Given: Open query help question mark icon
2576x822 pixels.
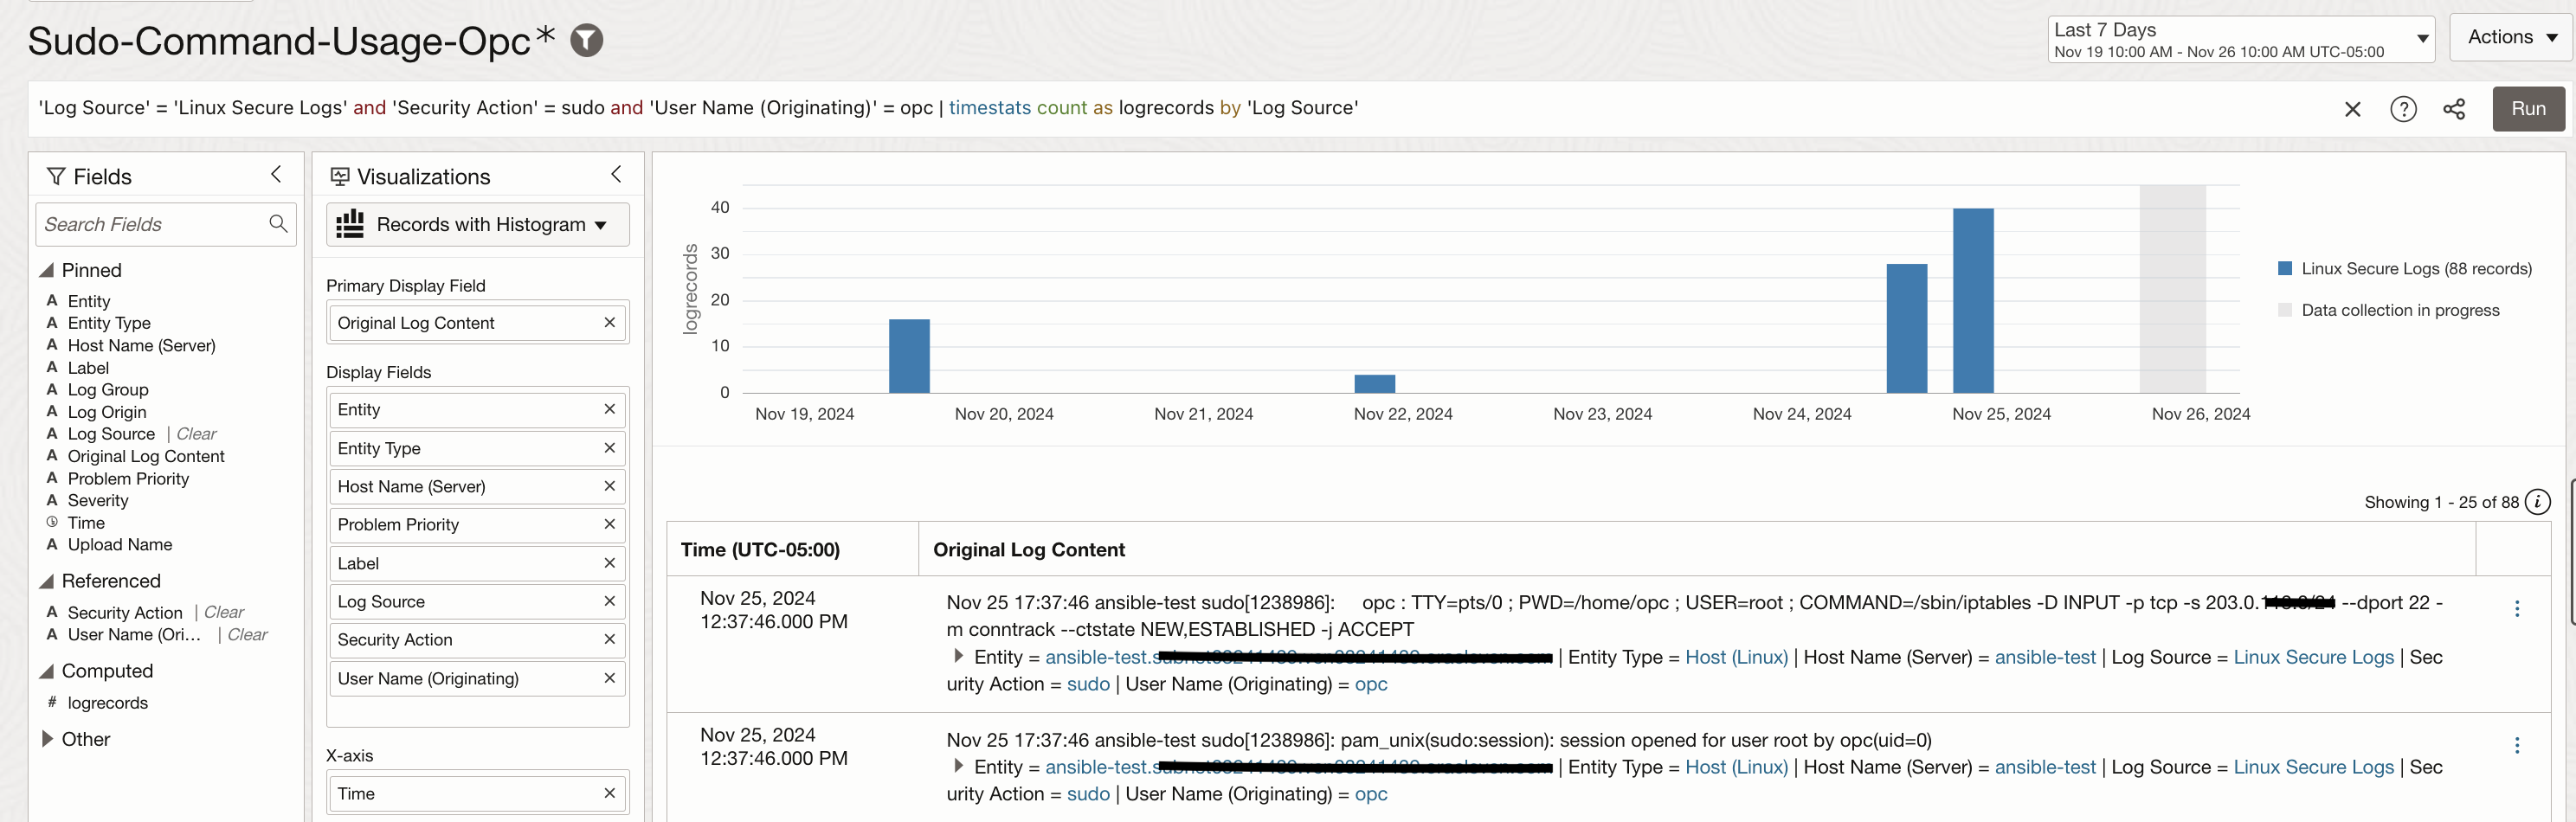Looking at the screenshot, I should tap(2403, 109).
